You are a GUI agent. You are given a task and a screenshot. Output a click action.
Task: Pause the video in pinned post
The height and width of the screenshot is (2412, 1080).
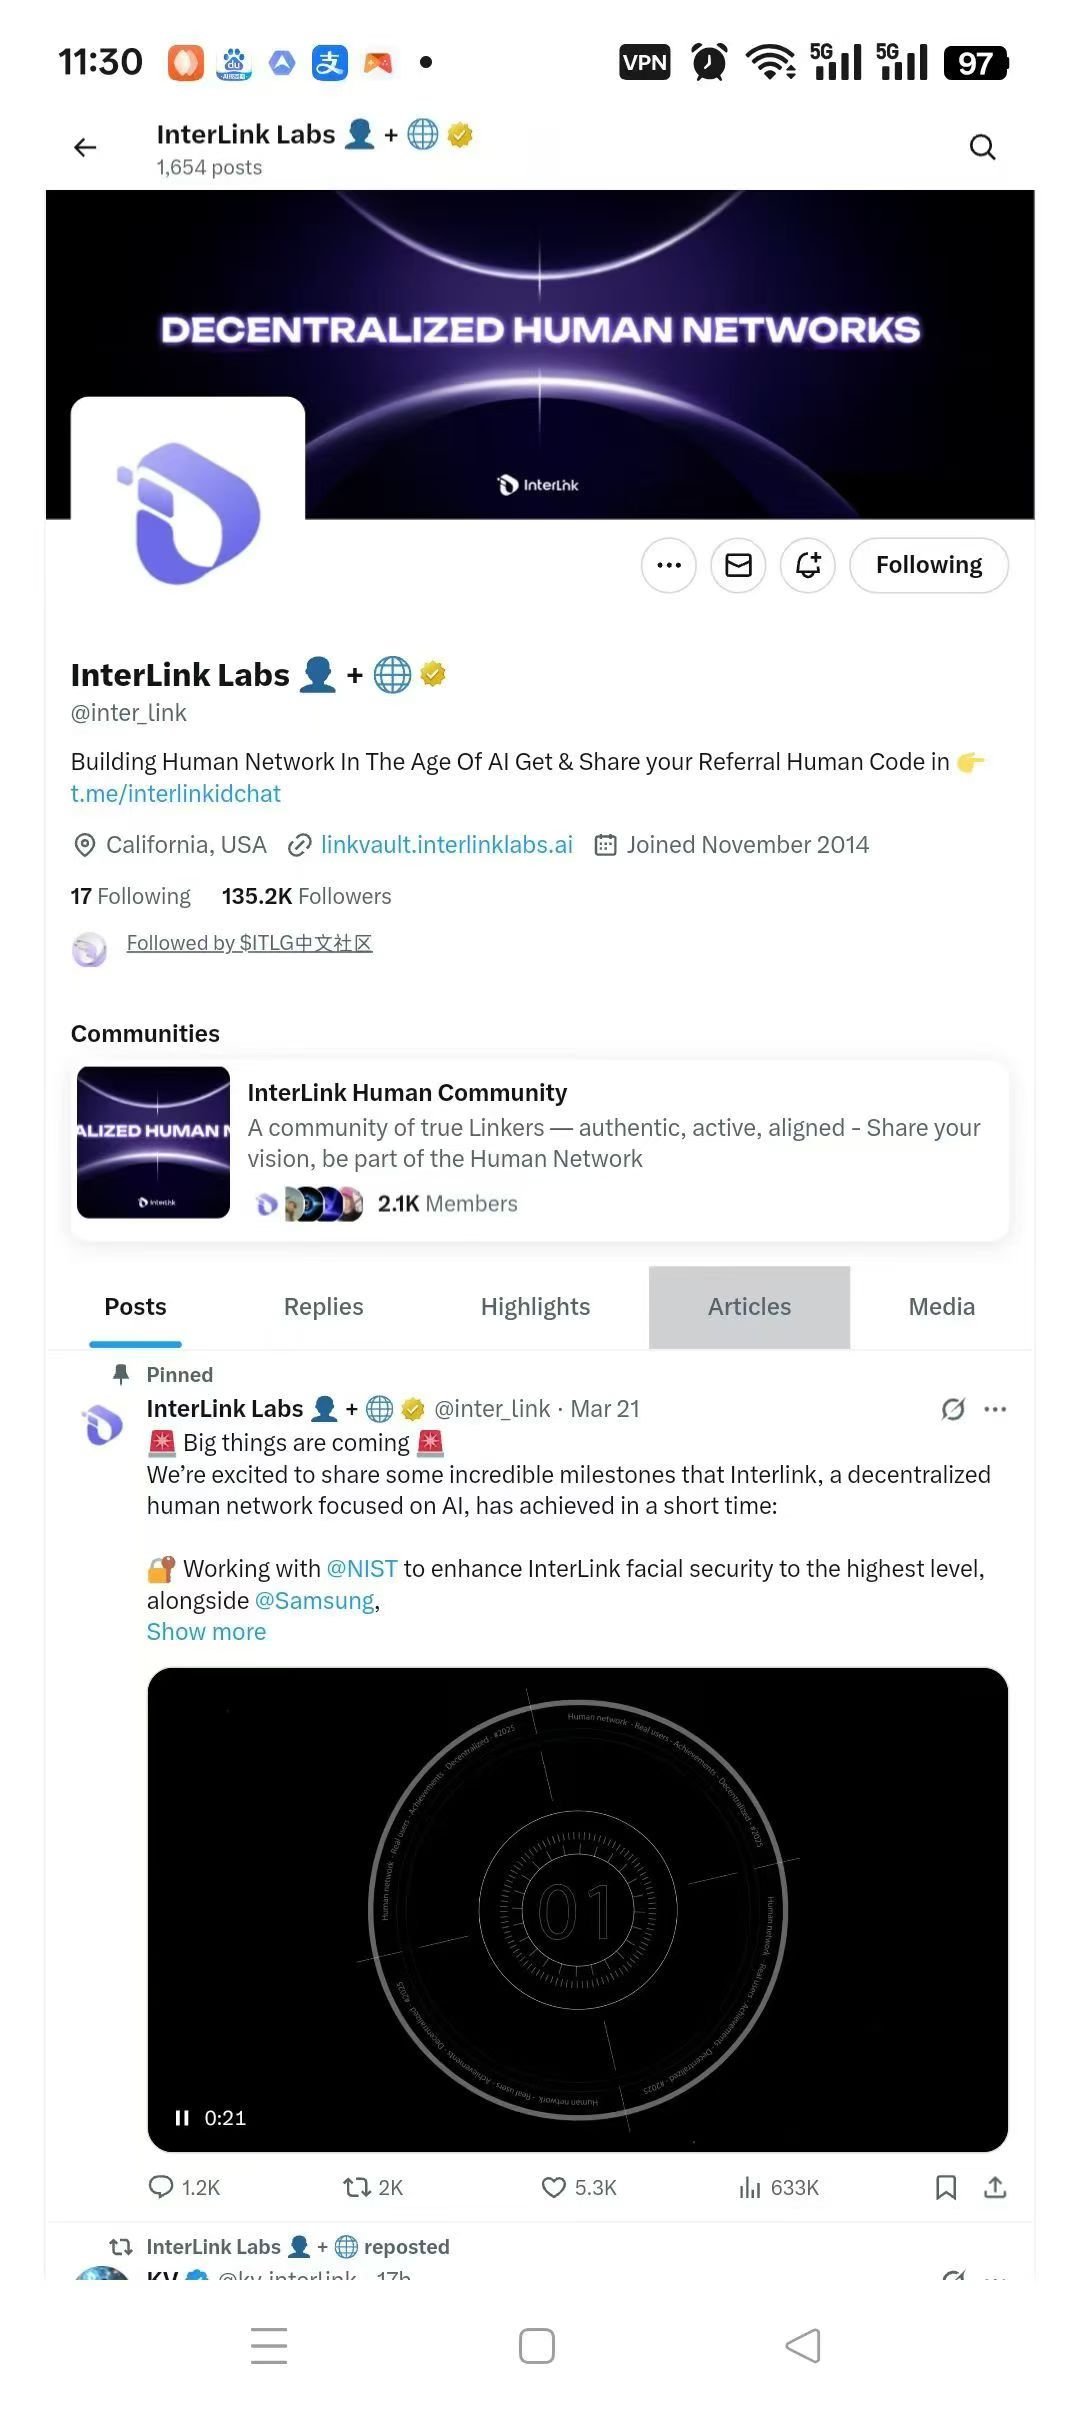[182, 2117]
